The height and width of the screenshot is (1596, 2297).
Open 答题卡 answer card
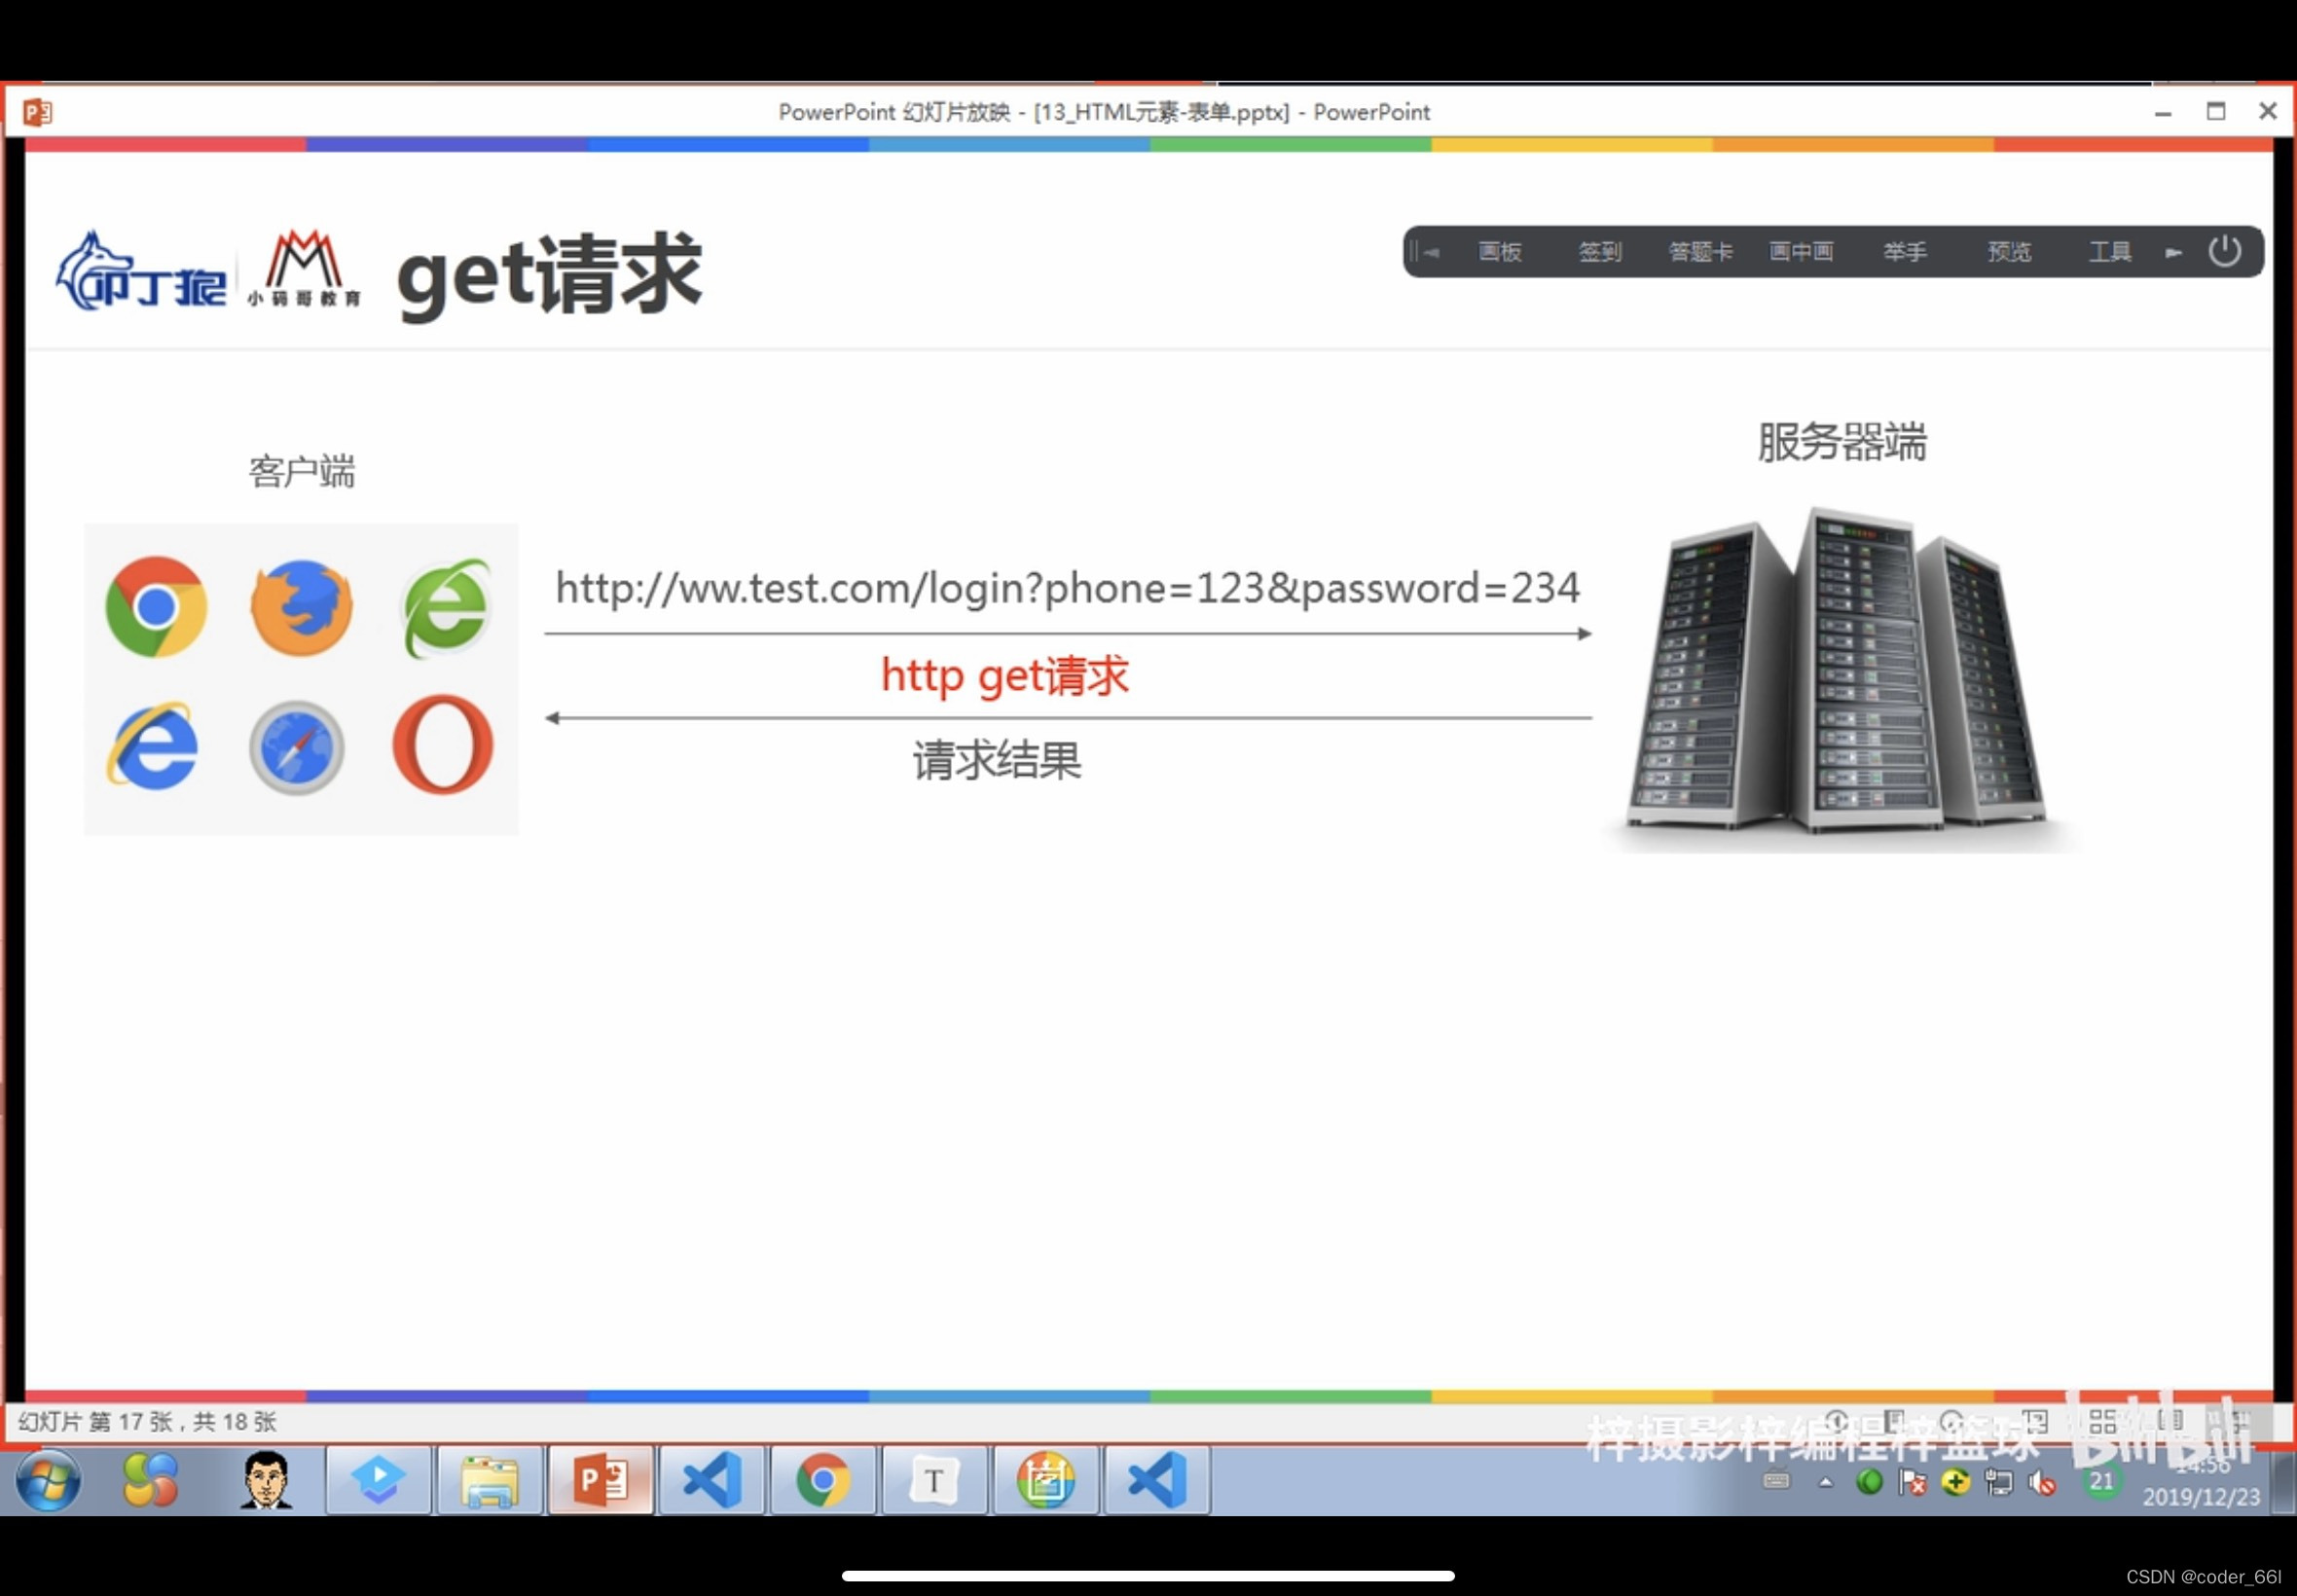click(x=1700, y=252)
